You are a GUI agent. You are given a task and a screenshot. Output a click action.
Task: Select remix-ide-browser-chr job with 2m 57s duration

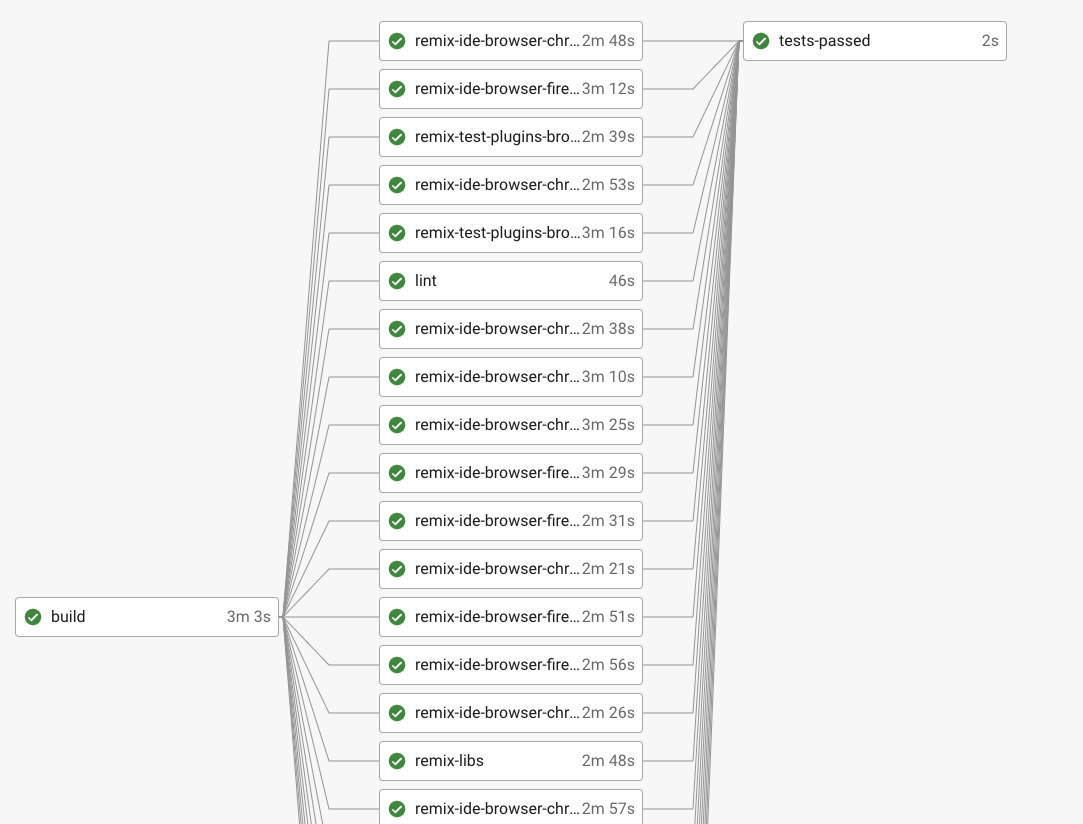511,809
